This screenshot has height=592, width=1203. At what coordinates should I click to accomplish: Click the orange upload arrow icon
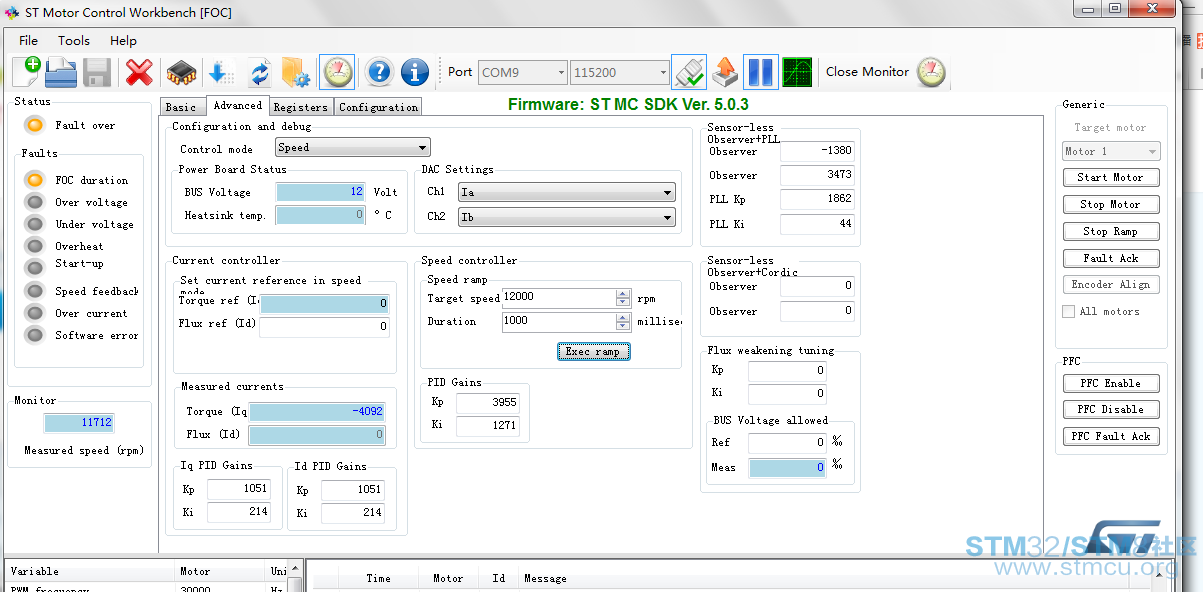point(725,72)
